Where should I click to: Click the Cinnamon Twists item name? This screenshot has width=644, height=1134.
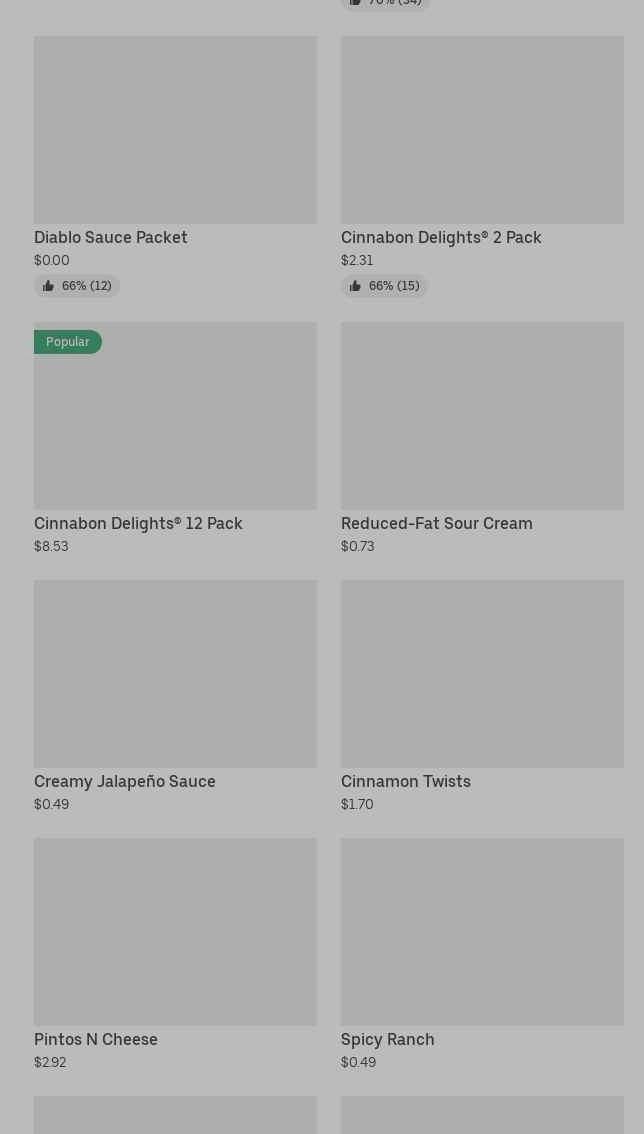pyautogui.click(x=405, y=782)
